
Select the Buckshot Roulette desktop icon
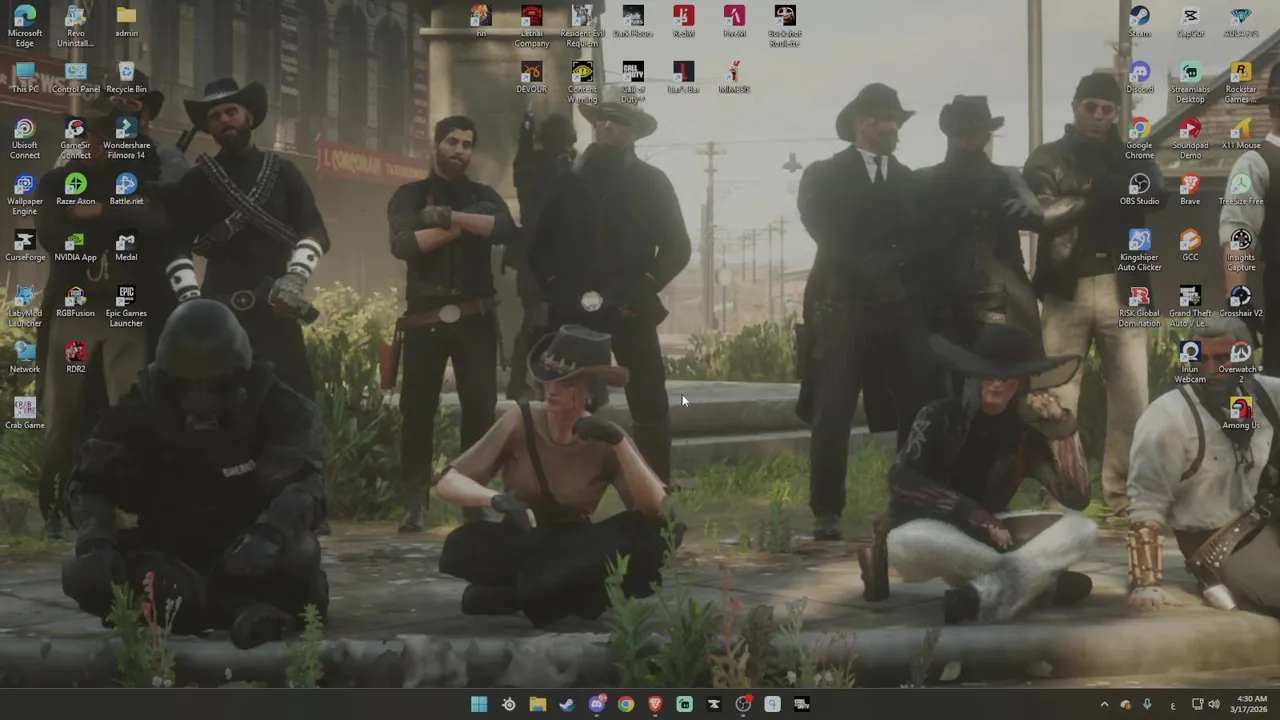tap(785, 26)
